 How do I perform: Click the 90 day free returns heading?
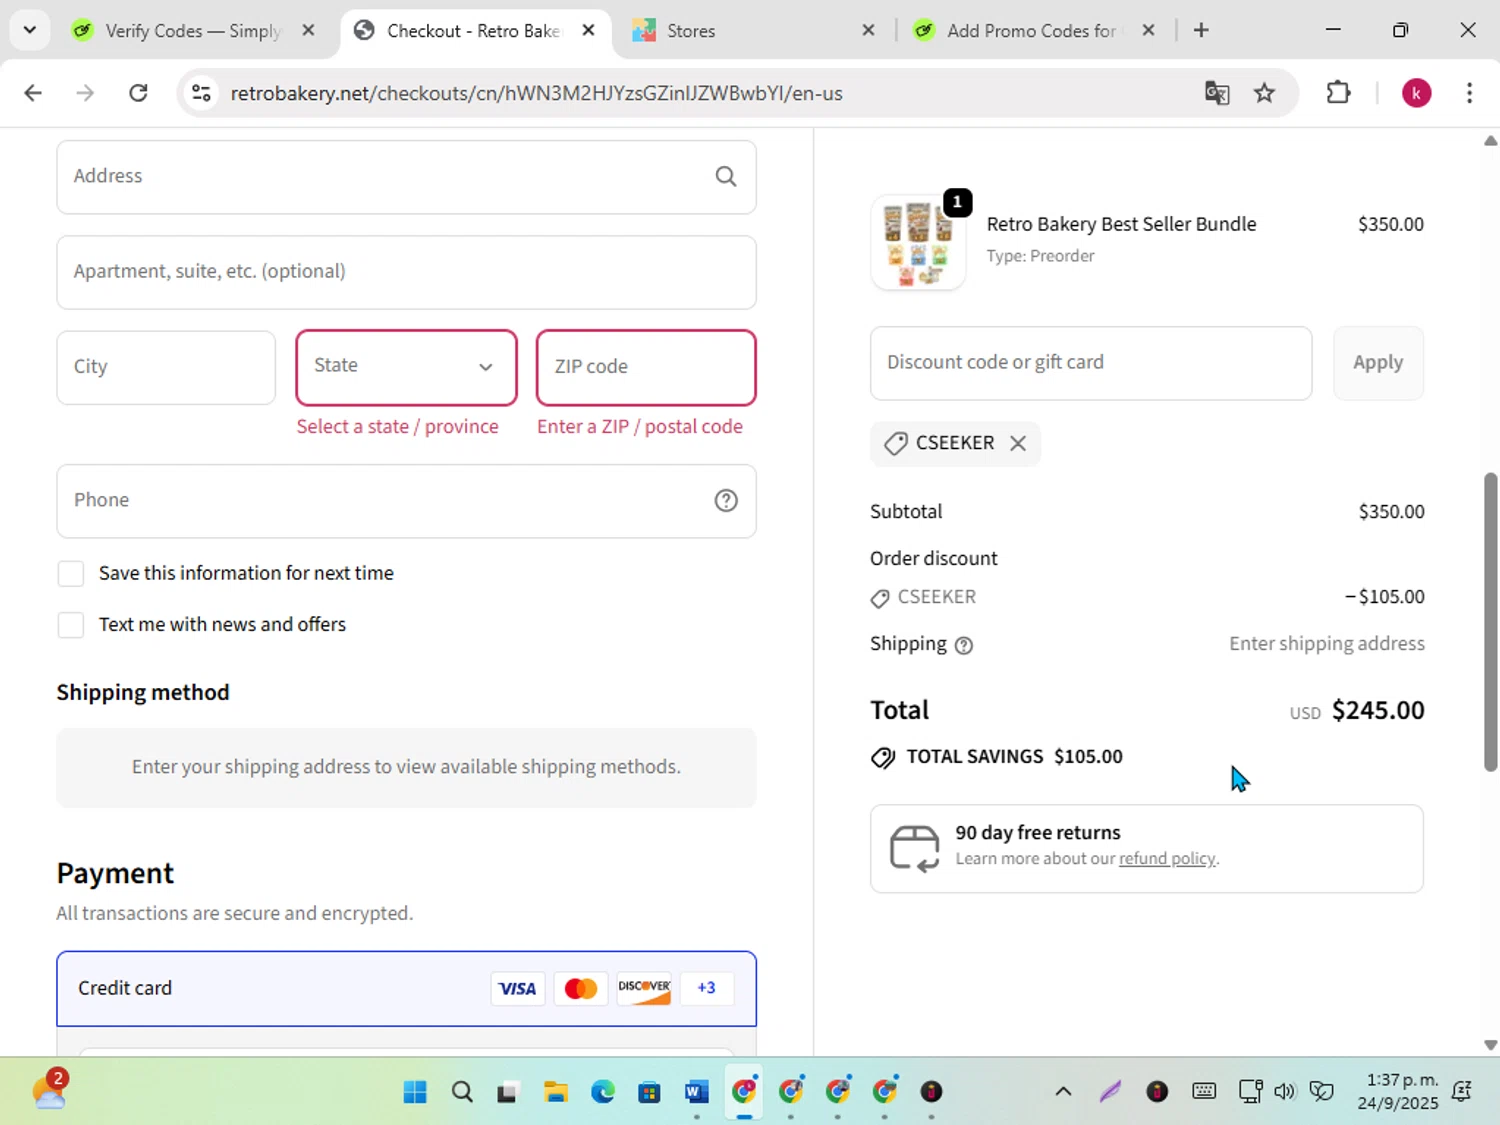(1038, 833)
